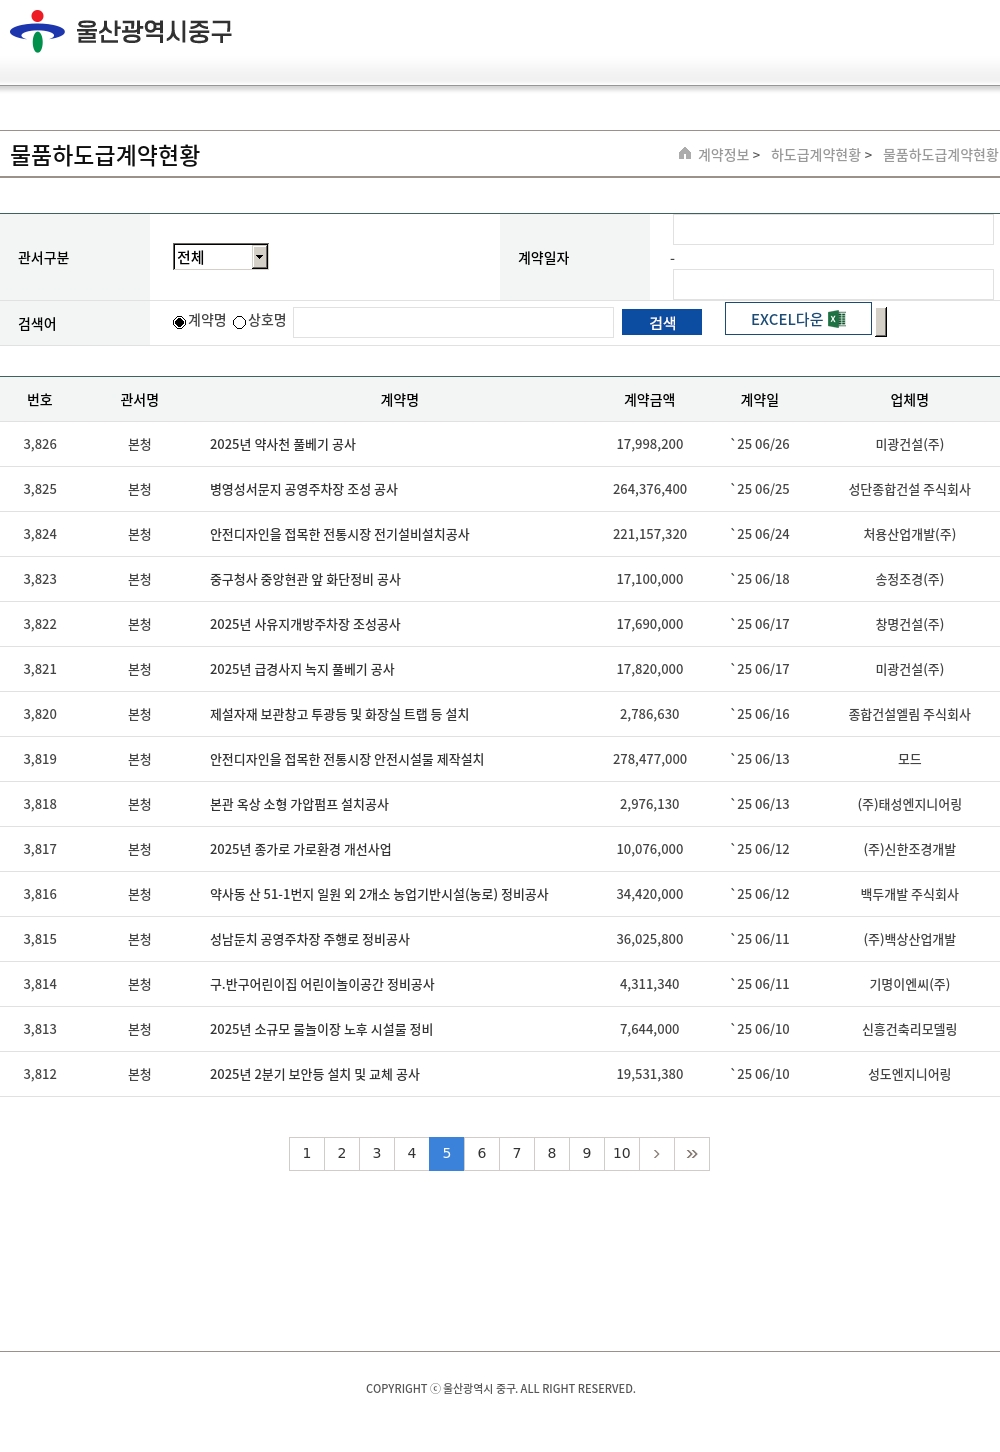Click the contract start date field
Viewport: 1000px width, 1452px height.
click(833, 229)
